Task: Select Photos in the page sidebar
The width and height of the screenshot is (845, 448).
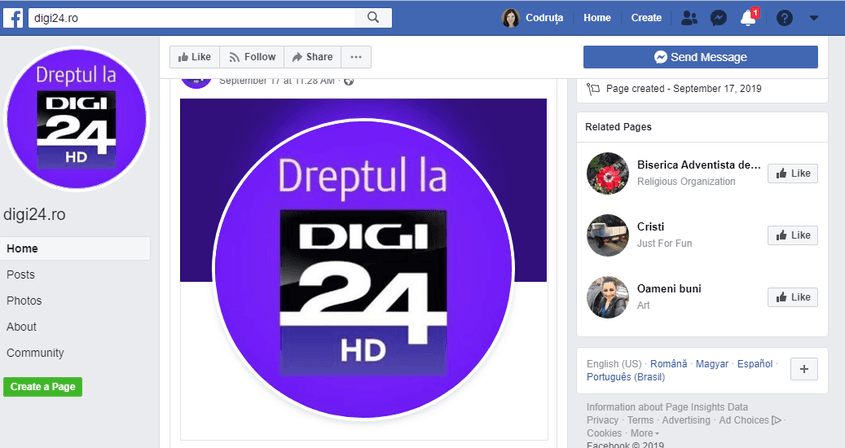Action: point(24,301)
